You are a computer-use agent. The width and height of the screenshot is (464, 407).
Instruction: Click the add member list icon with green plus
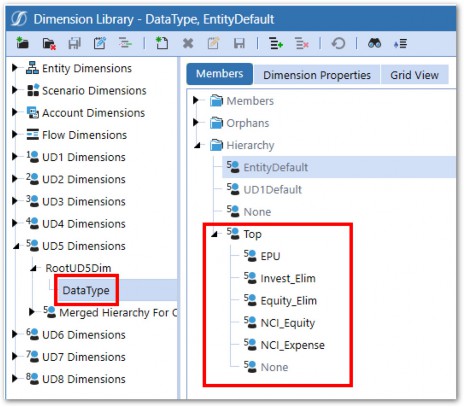276,43
